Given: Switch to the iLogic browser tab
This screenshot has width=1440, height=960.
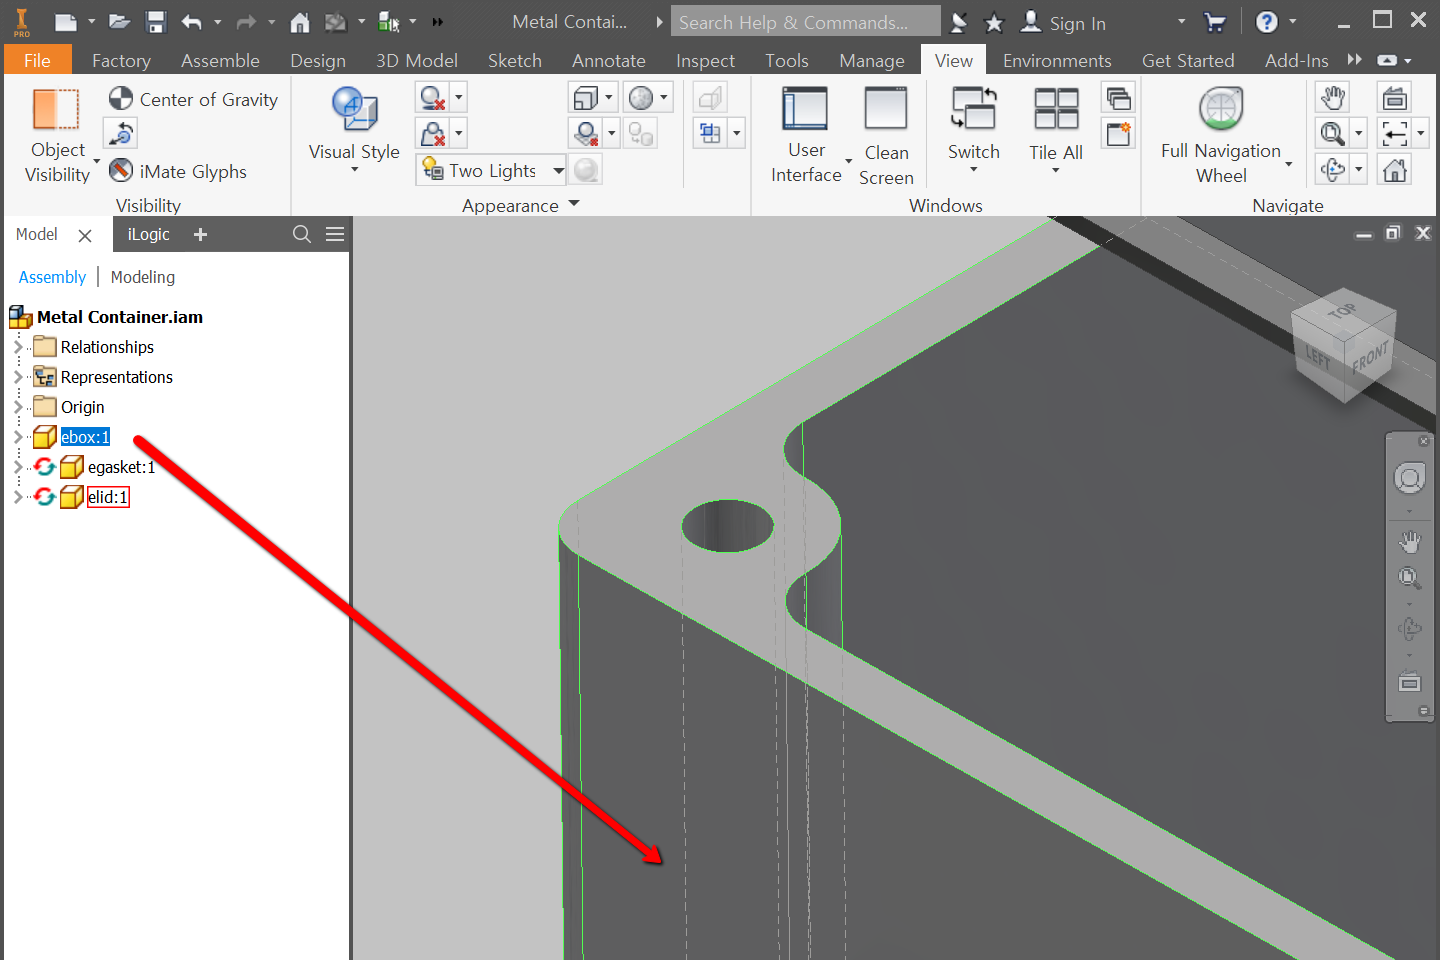Looking at the screenshot, I should tap(148, 234).
